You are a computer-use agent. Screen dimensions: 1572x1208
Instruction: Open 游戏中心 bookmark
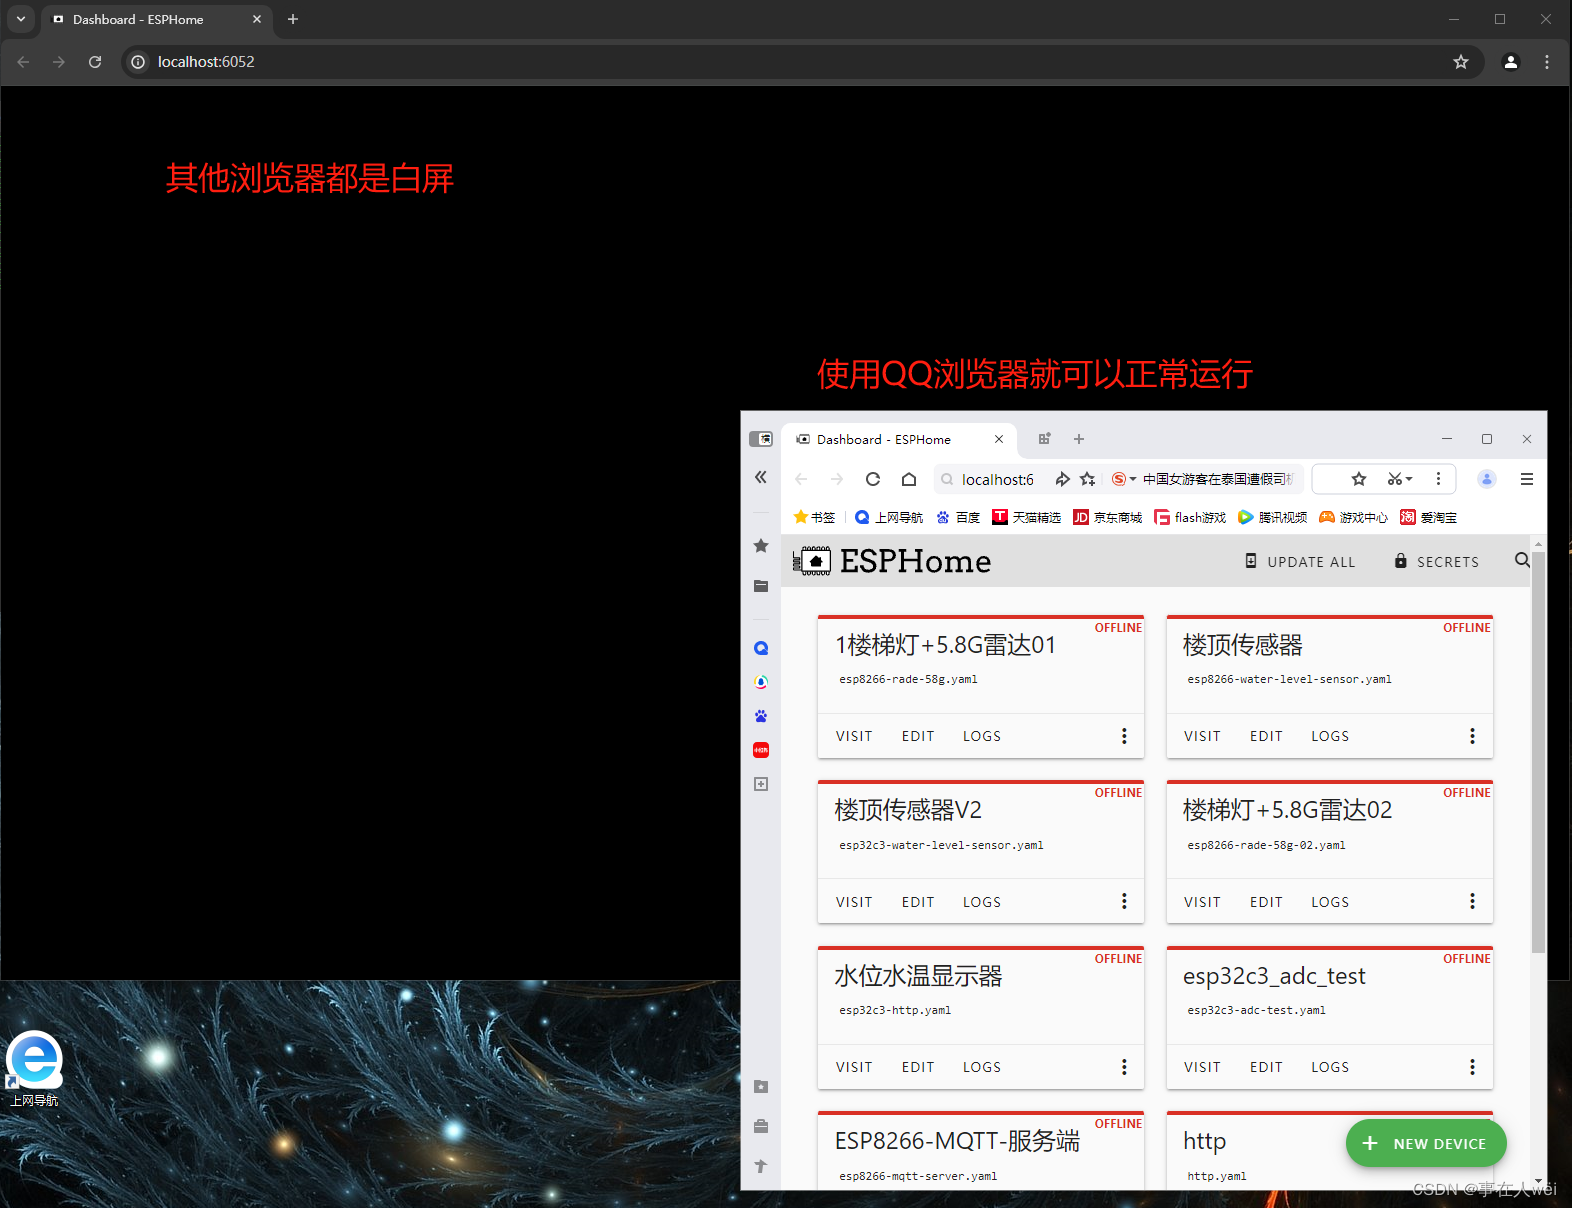1353,517
